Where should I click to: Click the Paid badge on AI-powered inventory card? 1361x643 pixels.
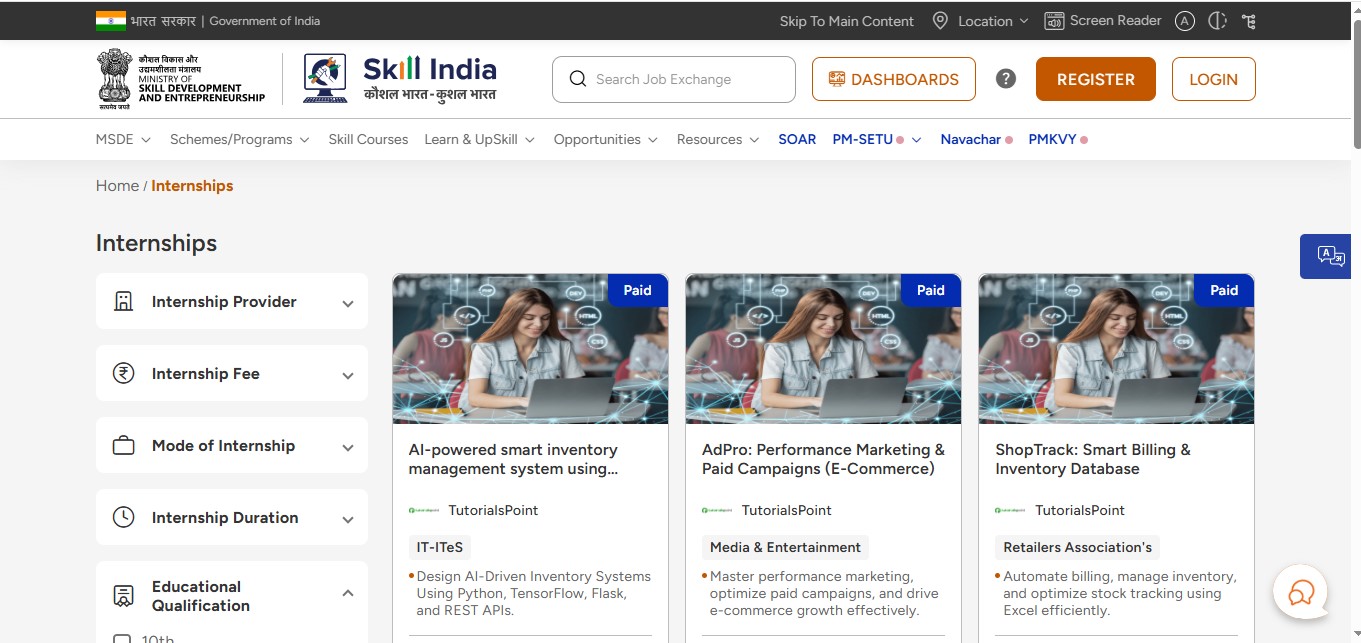pos(638,290)
